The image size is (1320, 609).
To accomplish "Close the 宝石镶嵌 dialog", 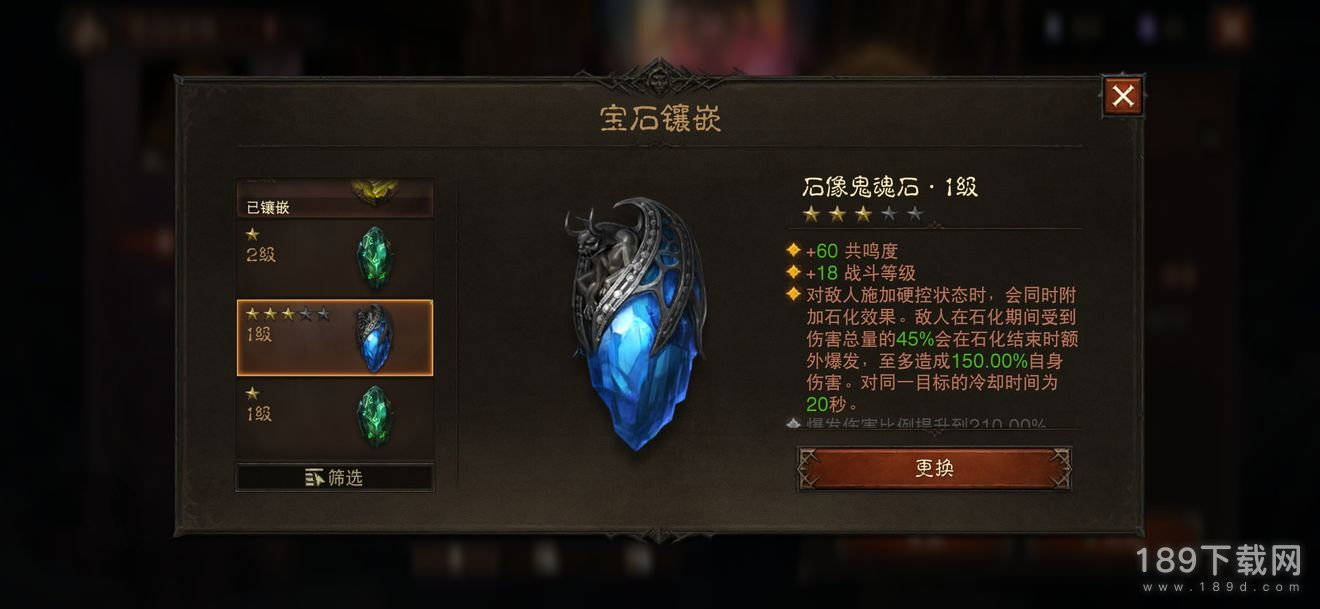I will click(1123, 96).
